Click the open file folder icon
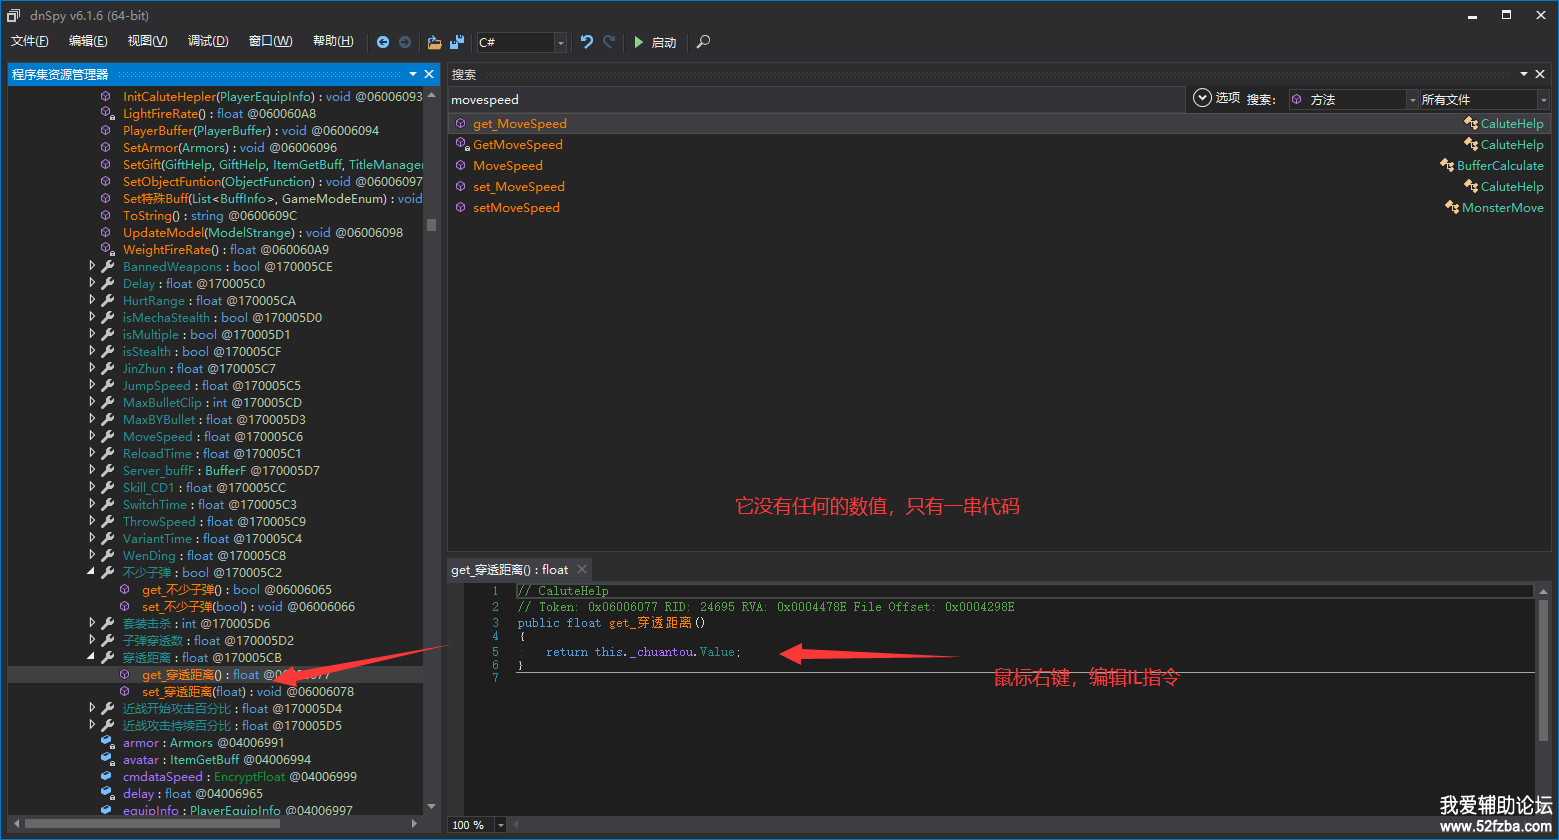Viewport: 1559px width, 840px height. (434, 42)
